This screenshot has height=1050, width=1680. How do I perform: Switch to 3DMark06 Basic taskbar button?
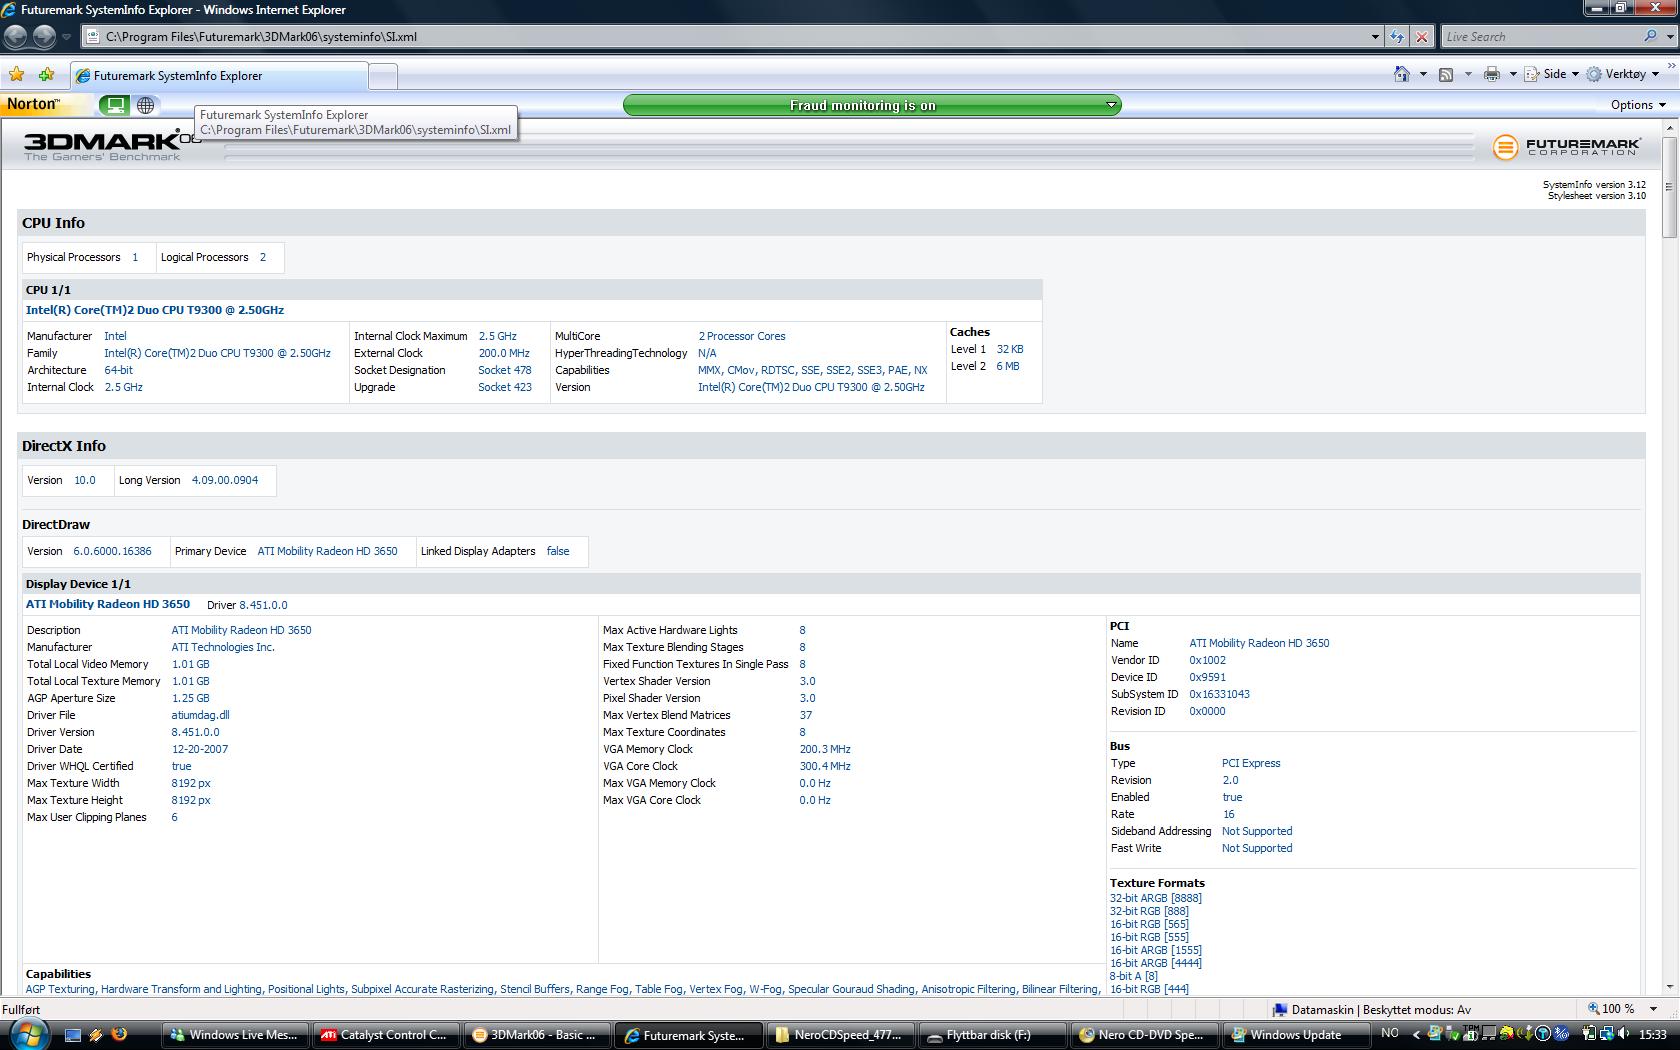click(536, 1035)
